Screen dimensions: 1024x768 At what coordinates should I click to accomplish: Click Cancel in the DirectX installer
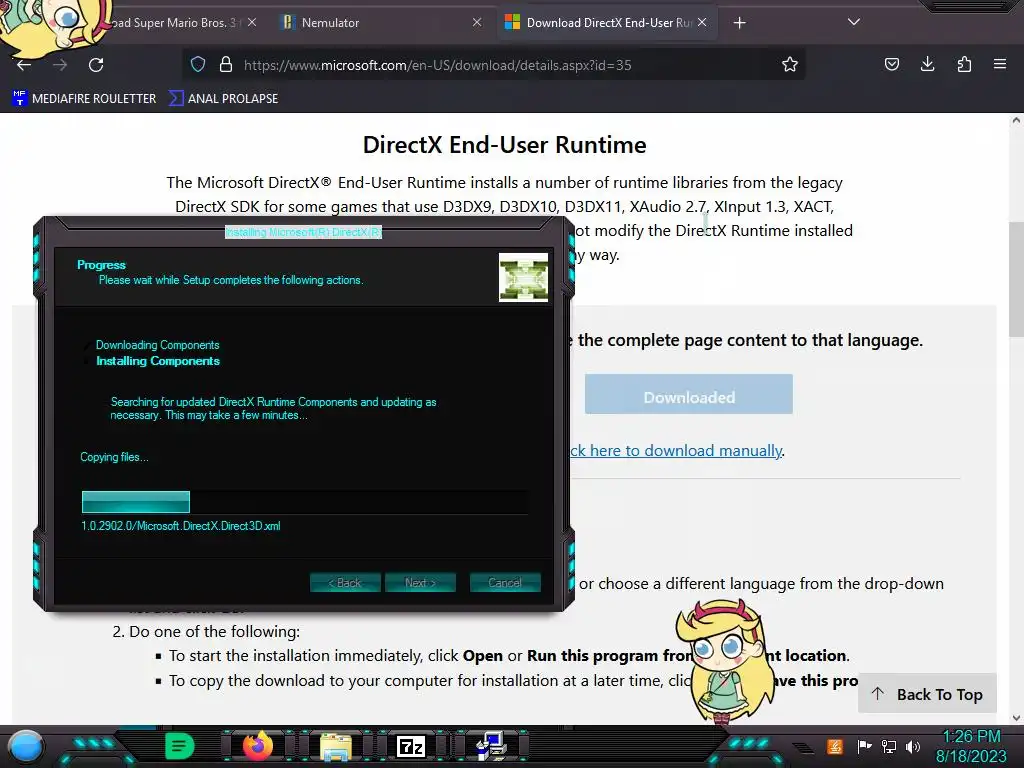(505, 583)
